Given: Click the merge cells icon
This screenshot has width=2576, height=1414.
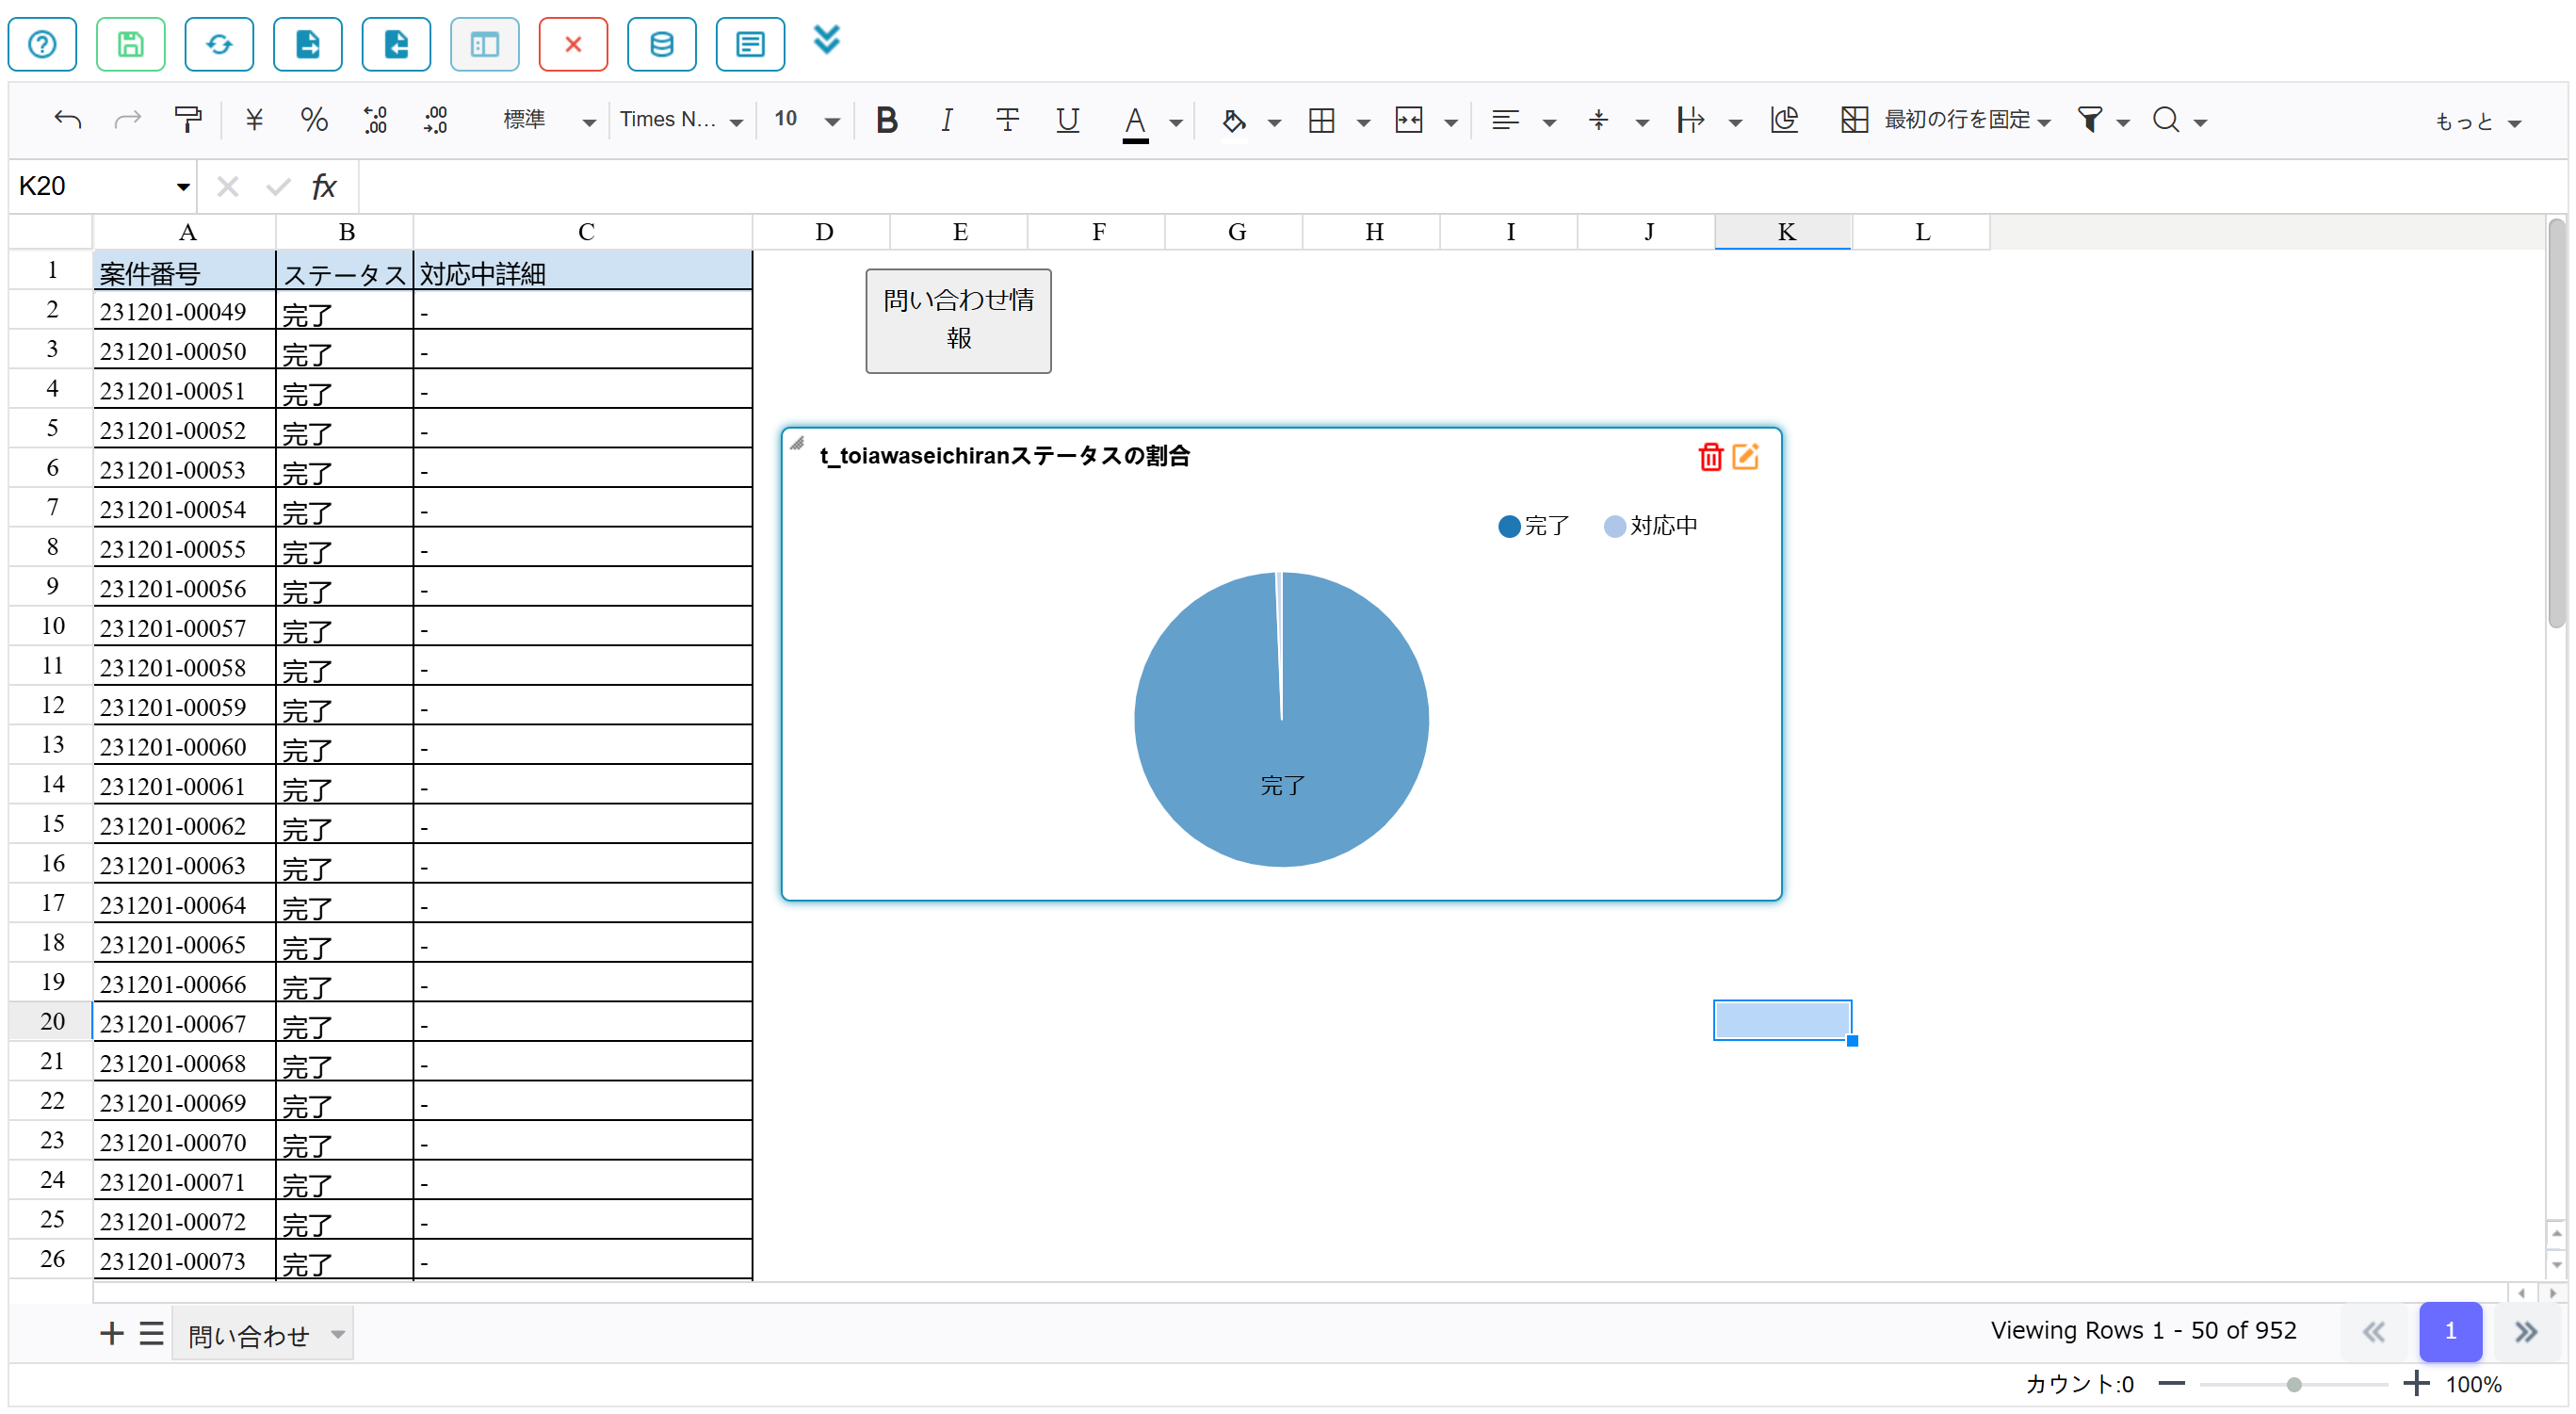Looking at the screenshot, I should click(x=1409, y=120).
